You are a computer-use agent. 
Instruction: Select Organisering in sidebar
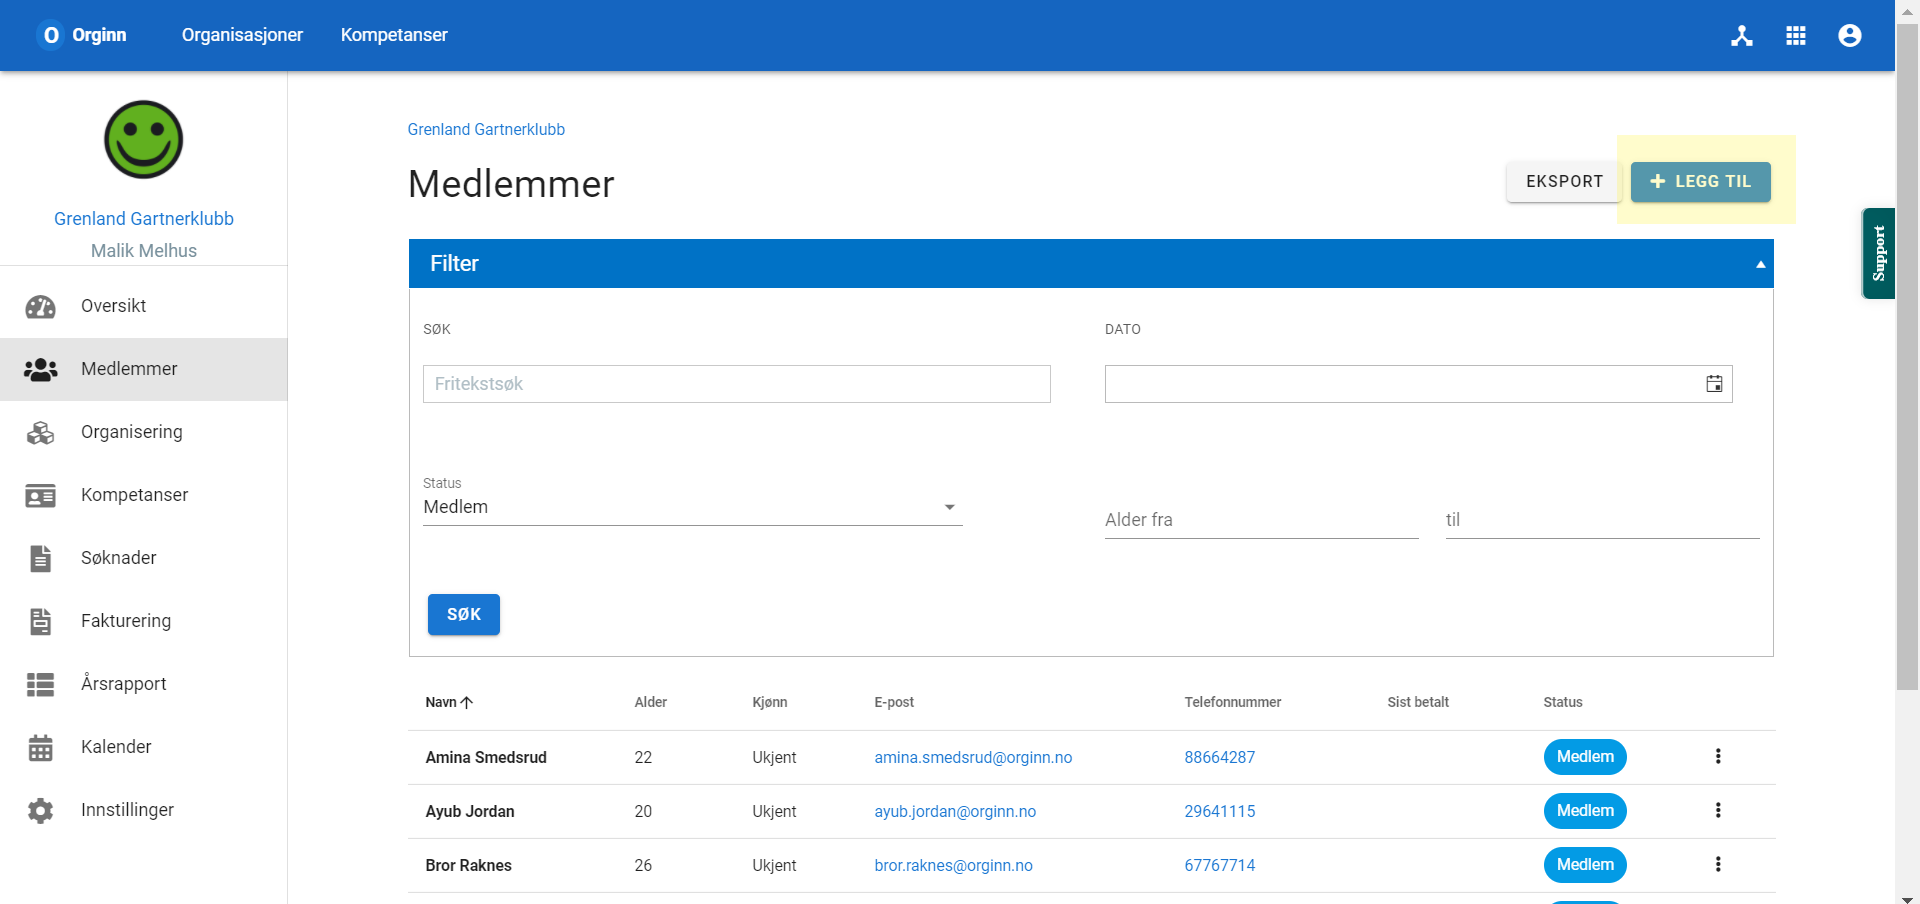(144, 432)
